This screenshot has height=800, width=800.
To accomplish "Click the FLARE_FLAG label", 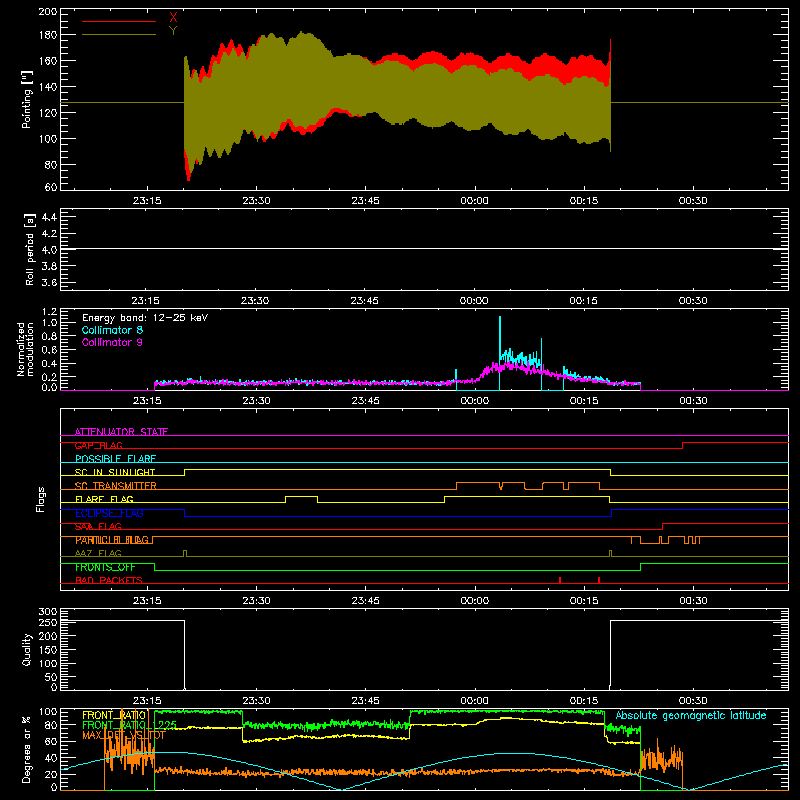I will pos(104,499).
